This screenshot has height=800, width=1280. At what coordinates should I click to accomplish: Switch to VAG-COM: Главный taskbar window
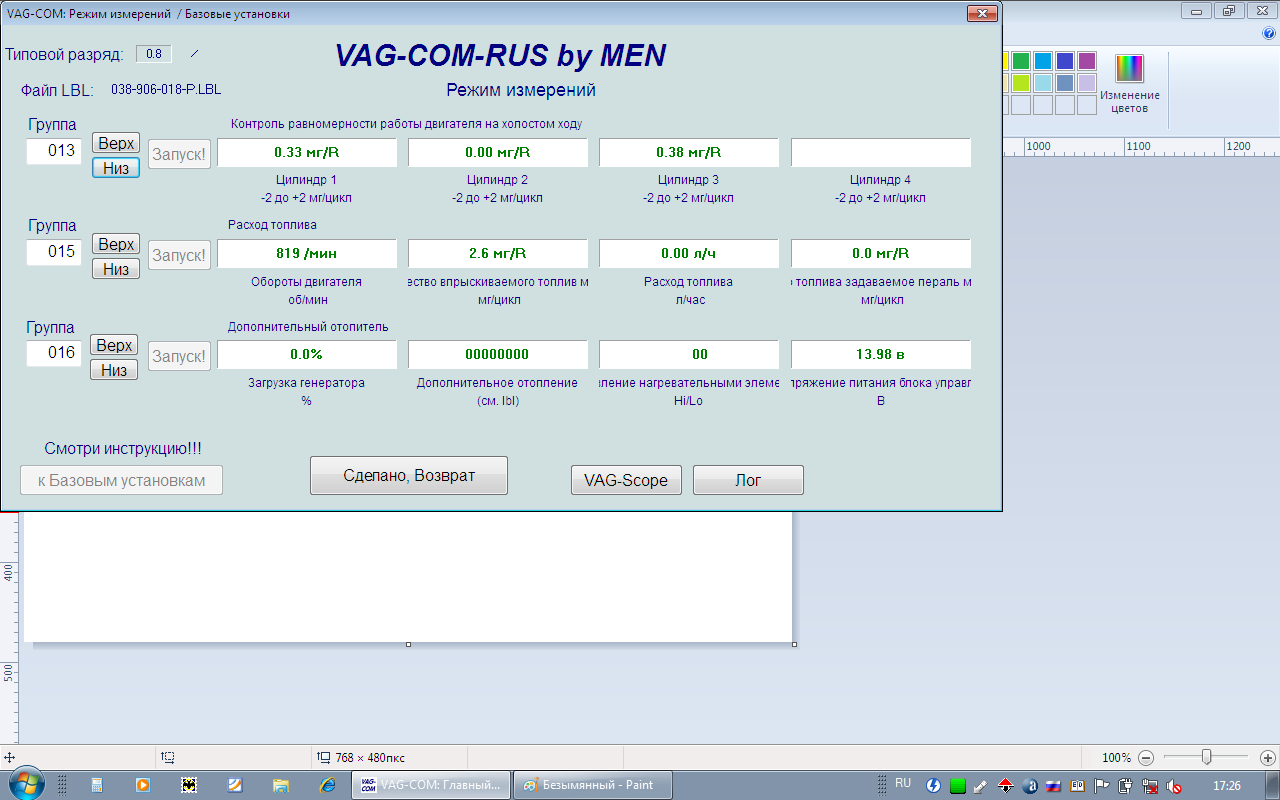click(x=431, y=785)
